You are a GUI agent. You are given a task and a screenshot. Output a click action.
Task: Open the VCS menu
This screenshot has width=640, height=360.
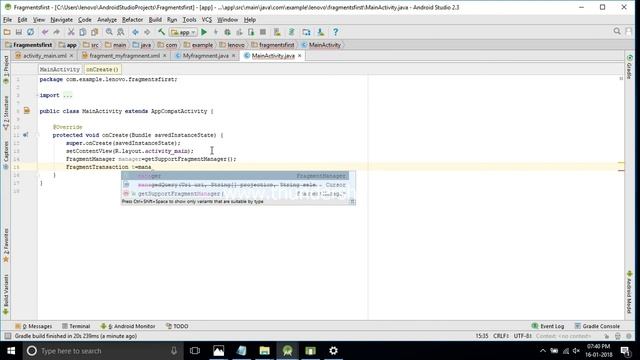207,20
